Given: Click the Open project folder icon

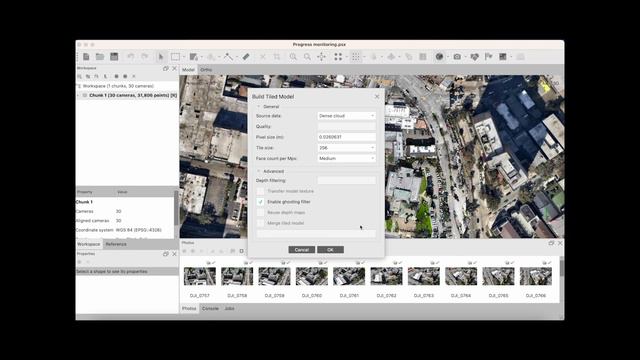Looking at the screenshot, I should (100, 57).
